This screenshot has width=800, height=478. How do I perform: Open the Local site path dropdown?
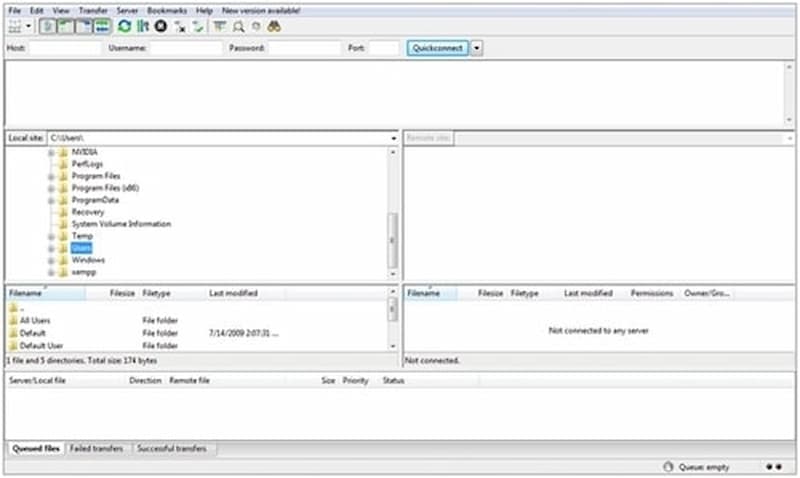point(393,138)
